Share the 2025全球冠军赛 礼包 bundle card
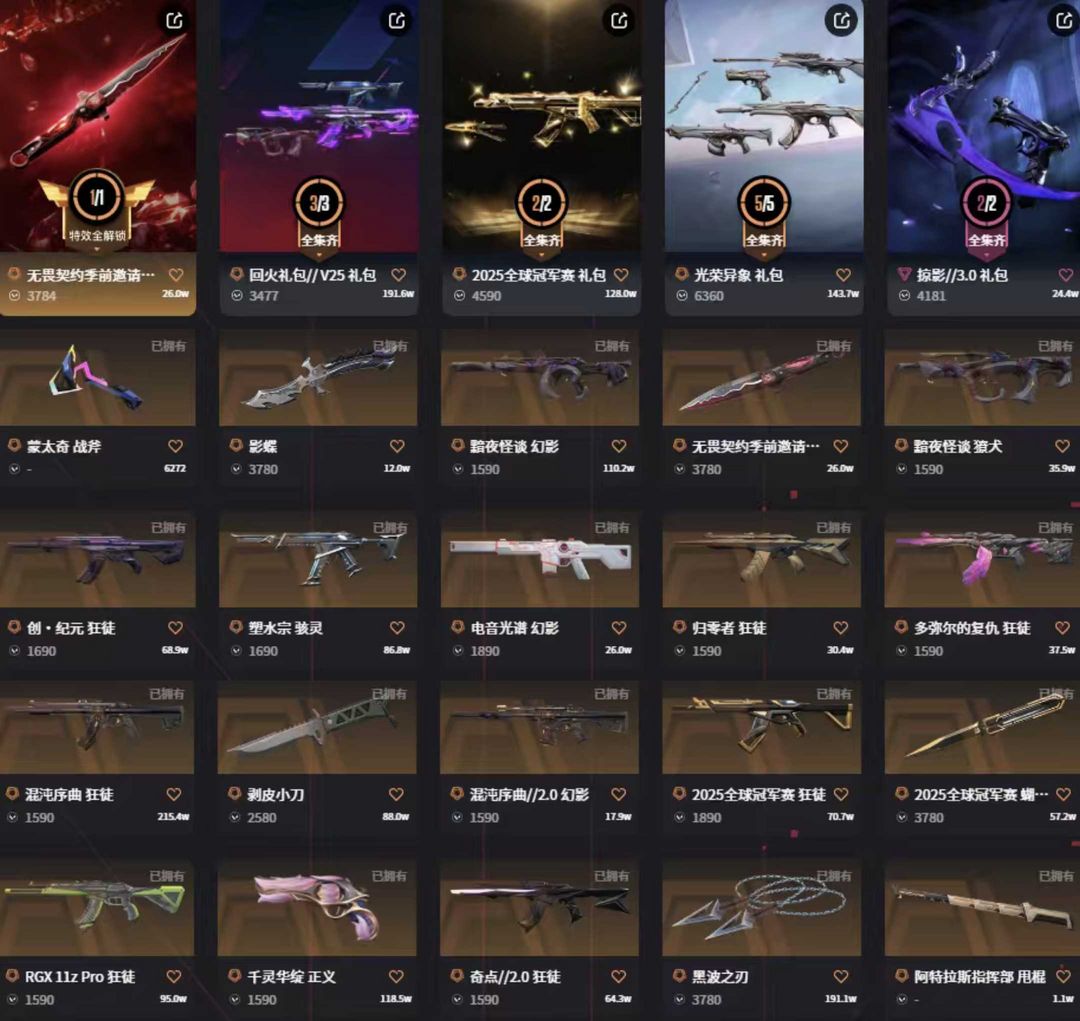Screen dimensions: 1080x1021 619,20
